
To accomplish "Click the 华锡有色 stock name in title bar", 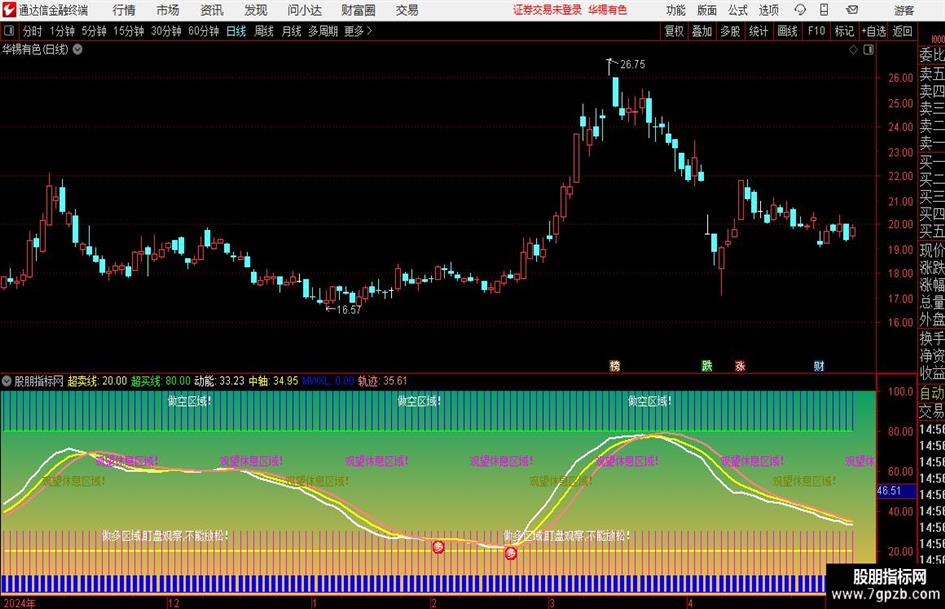I will [x=608, y=10].
